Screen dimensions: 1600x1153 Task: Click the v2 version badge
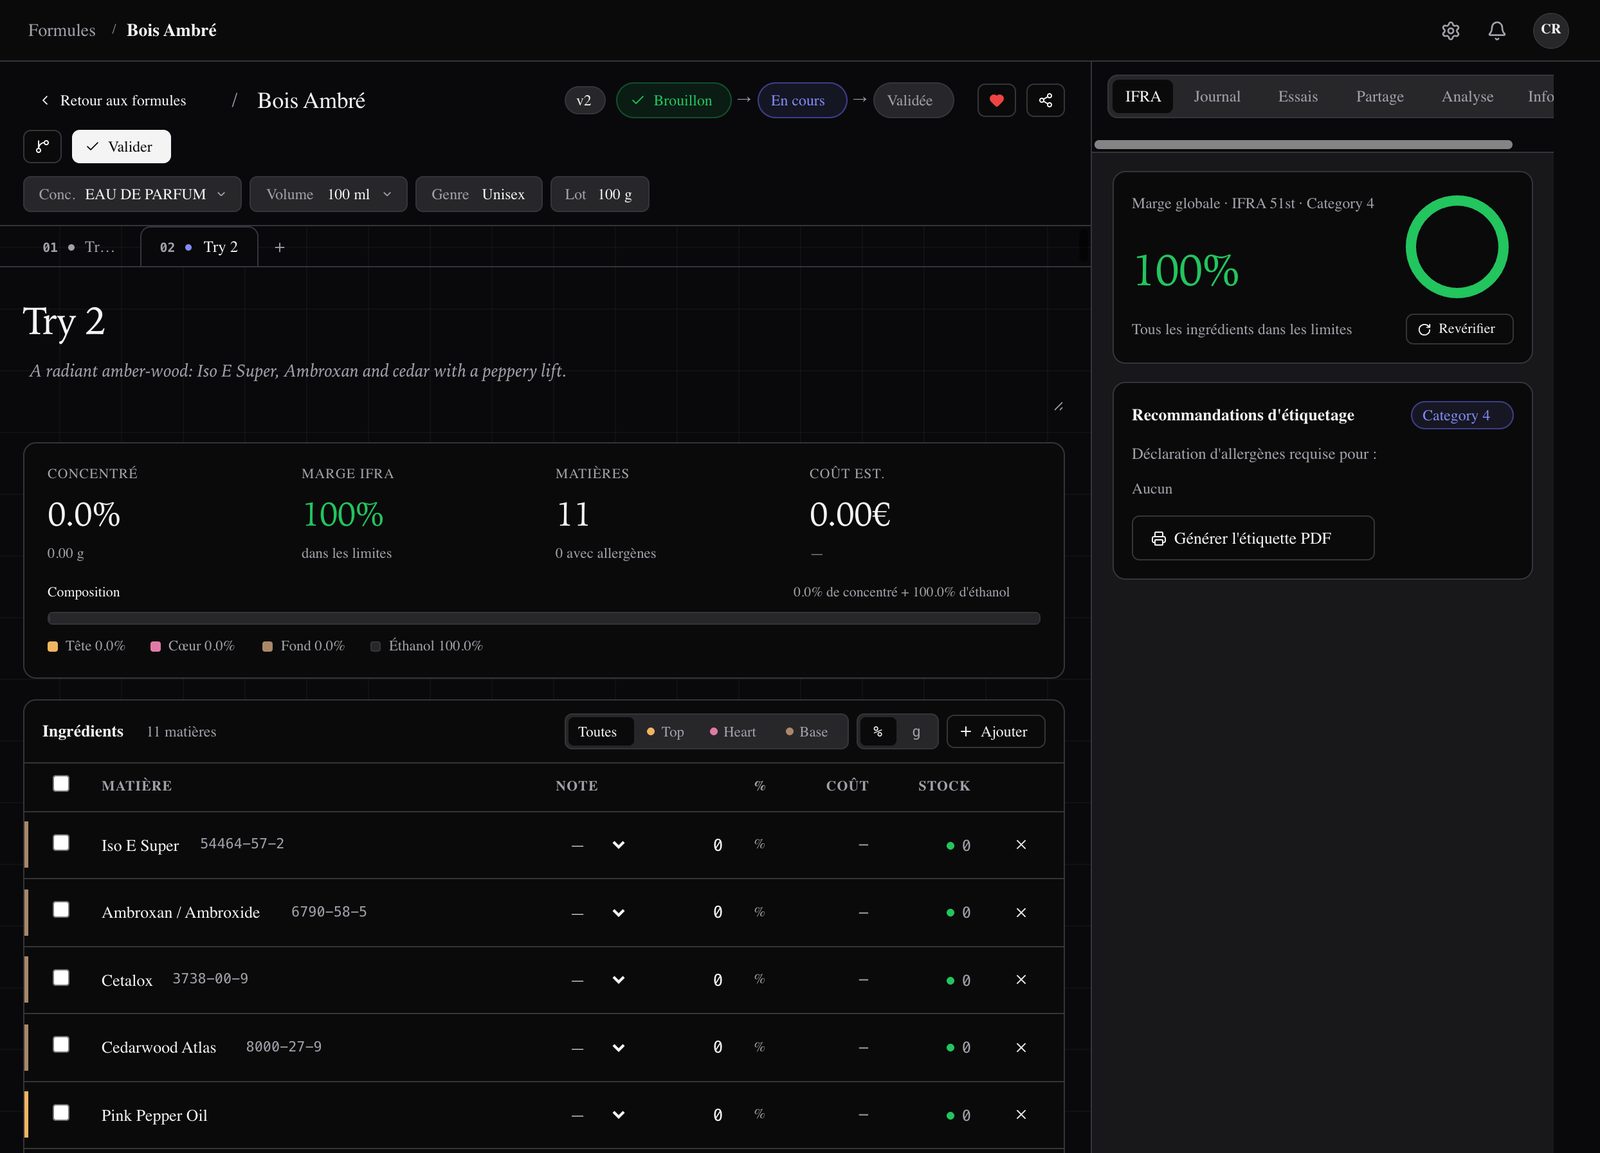584,100
